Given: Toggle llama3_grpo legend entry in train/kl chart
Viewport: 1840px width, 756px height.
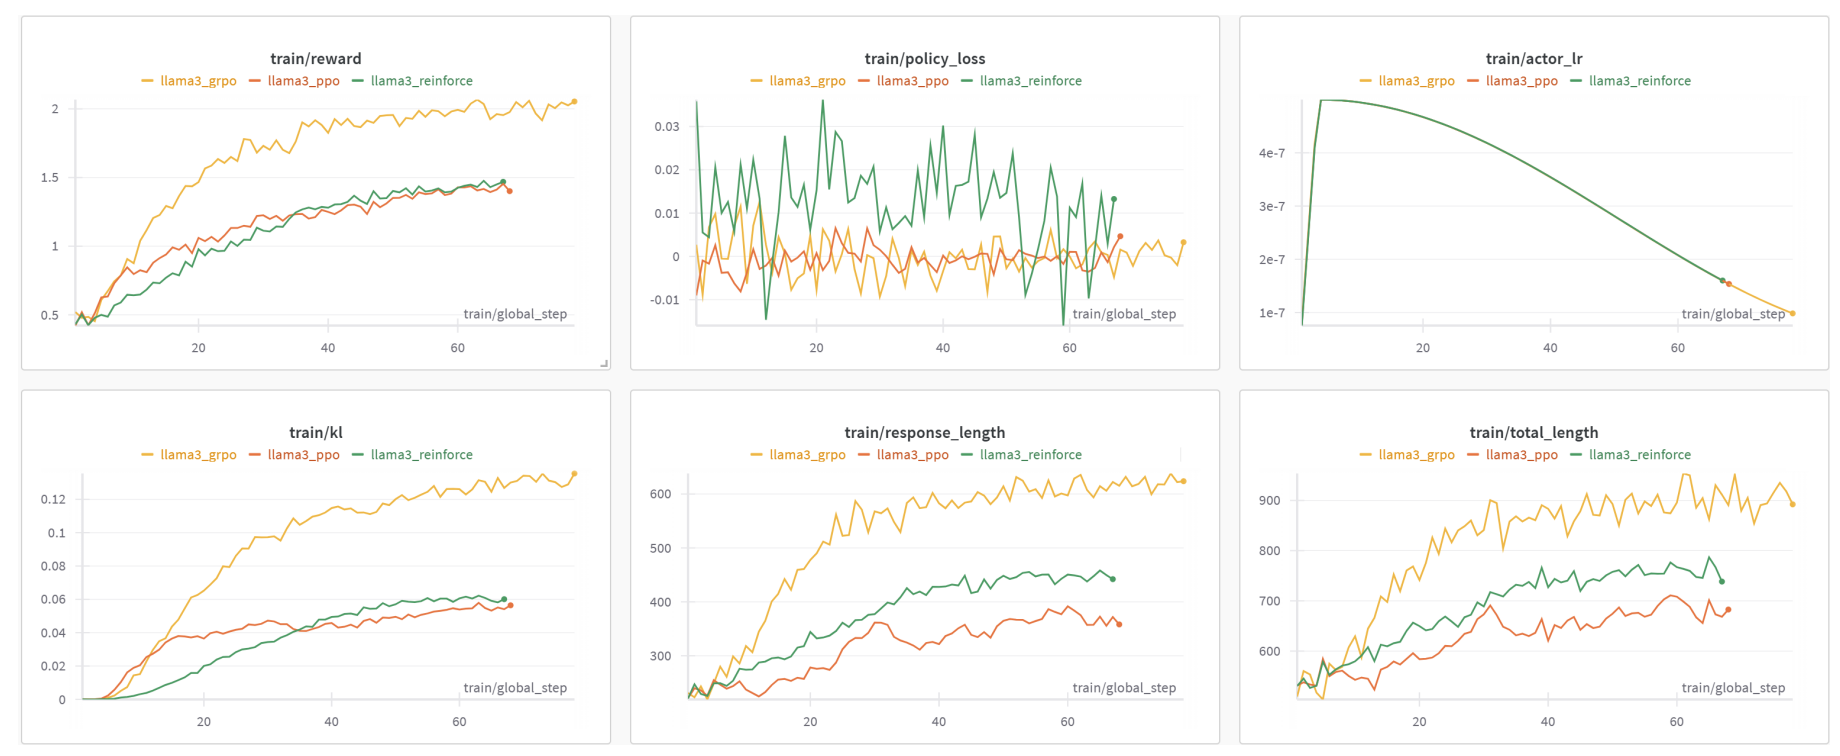Looking at the screenshot, I should pyautogui.click(x=198, y=455).
